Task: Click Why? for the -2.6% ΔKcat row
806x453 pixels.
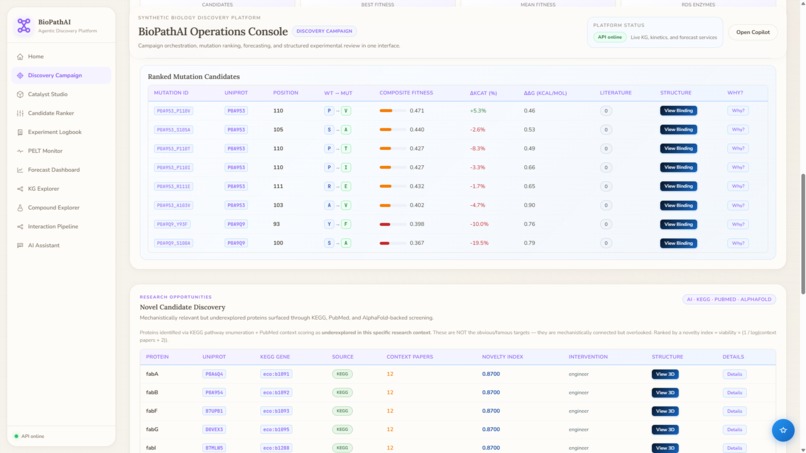Action: click(738, 130)
